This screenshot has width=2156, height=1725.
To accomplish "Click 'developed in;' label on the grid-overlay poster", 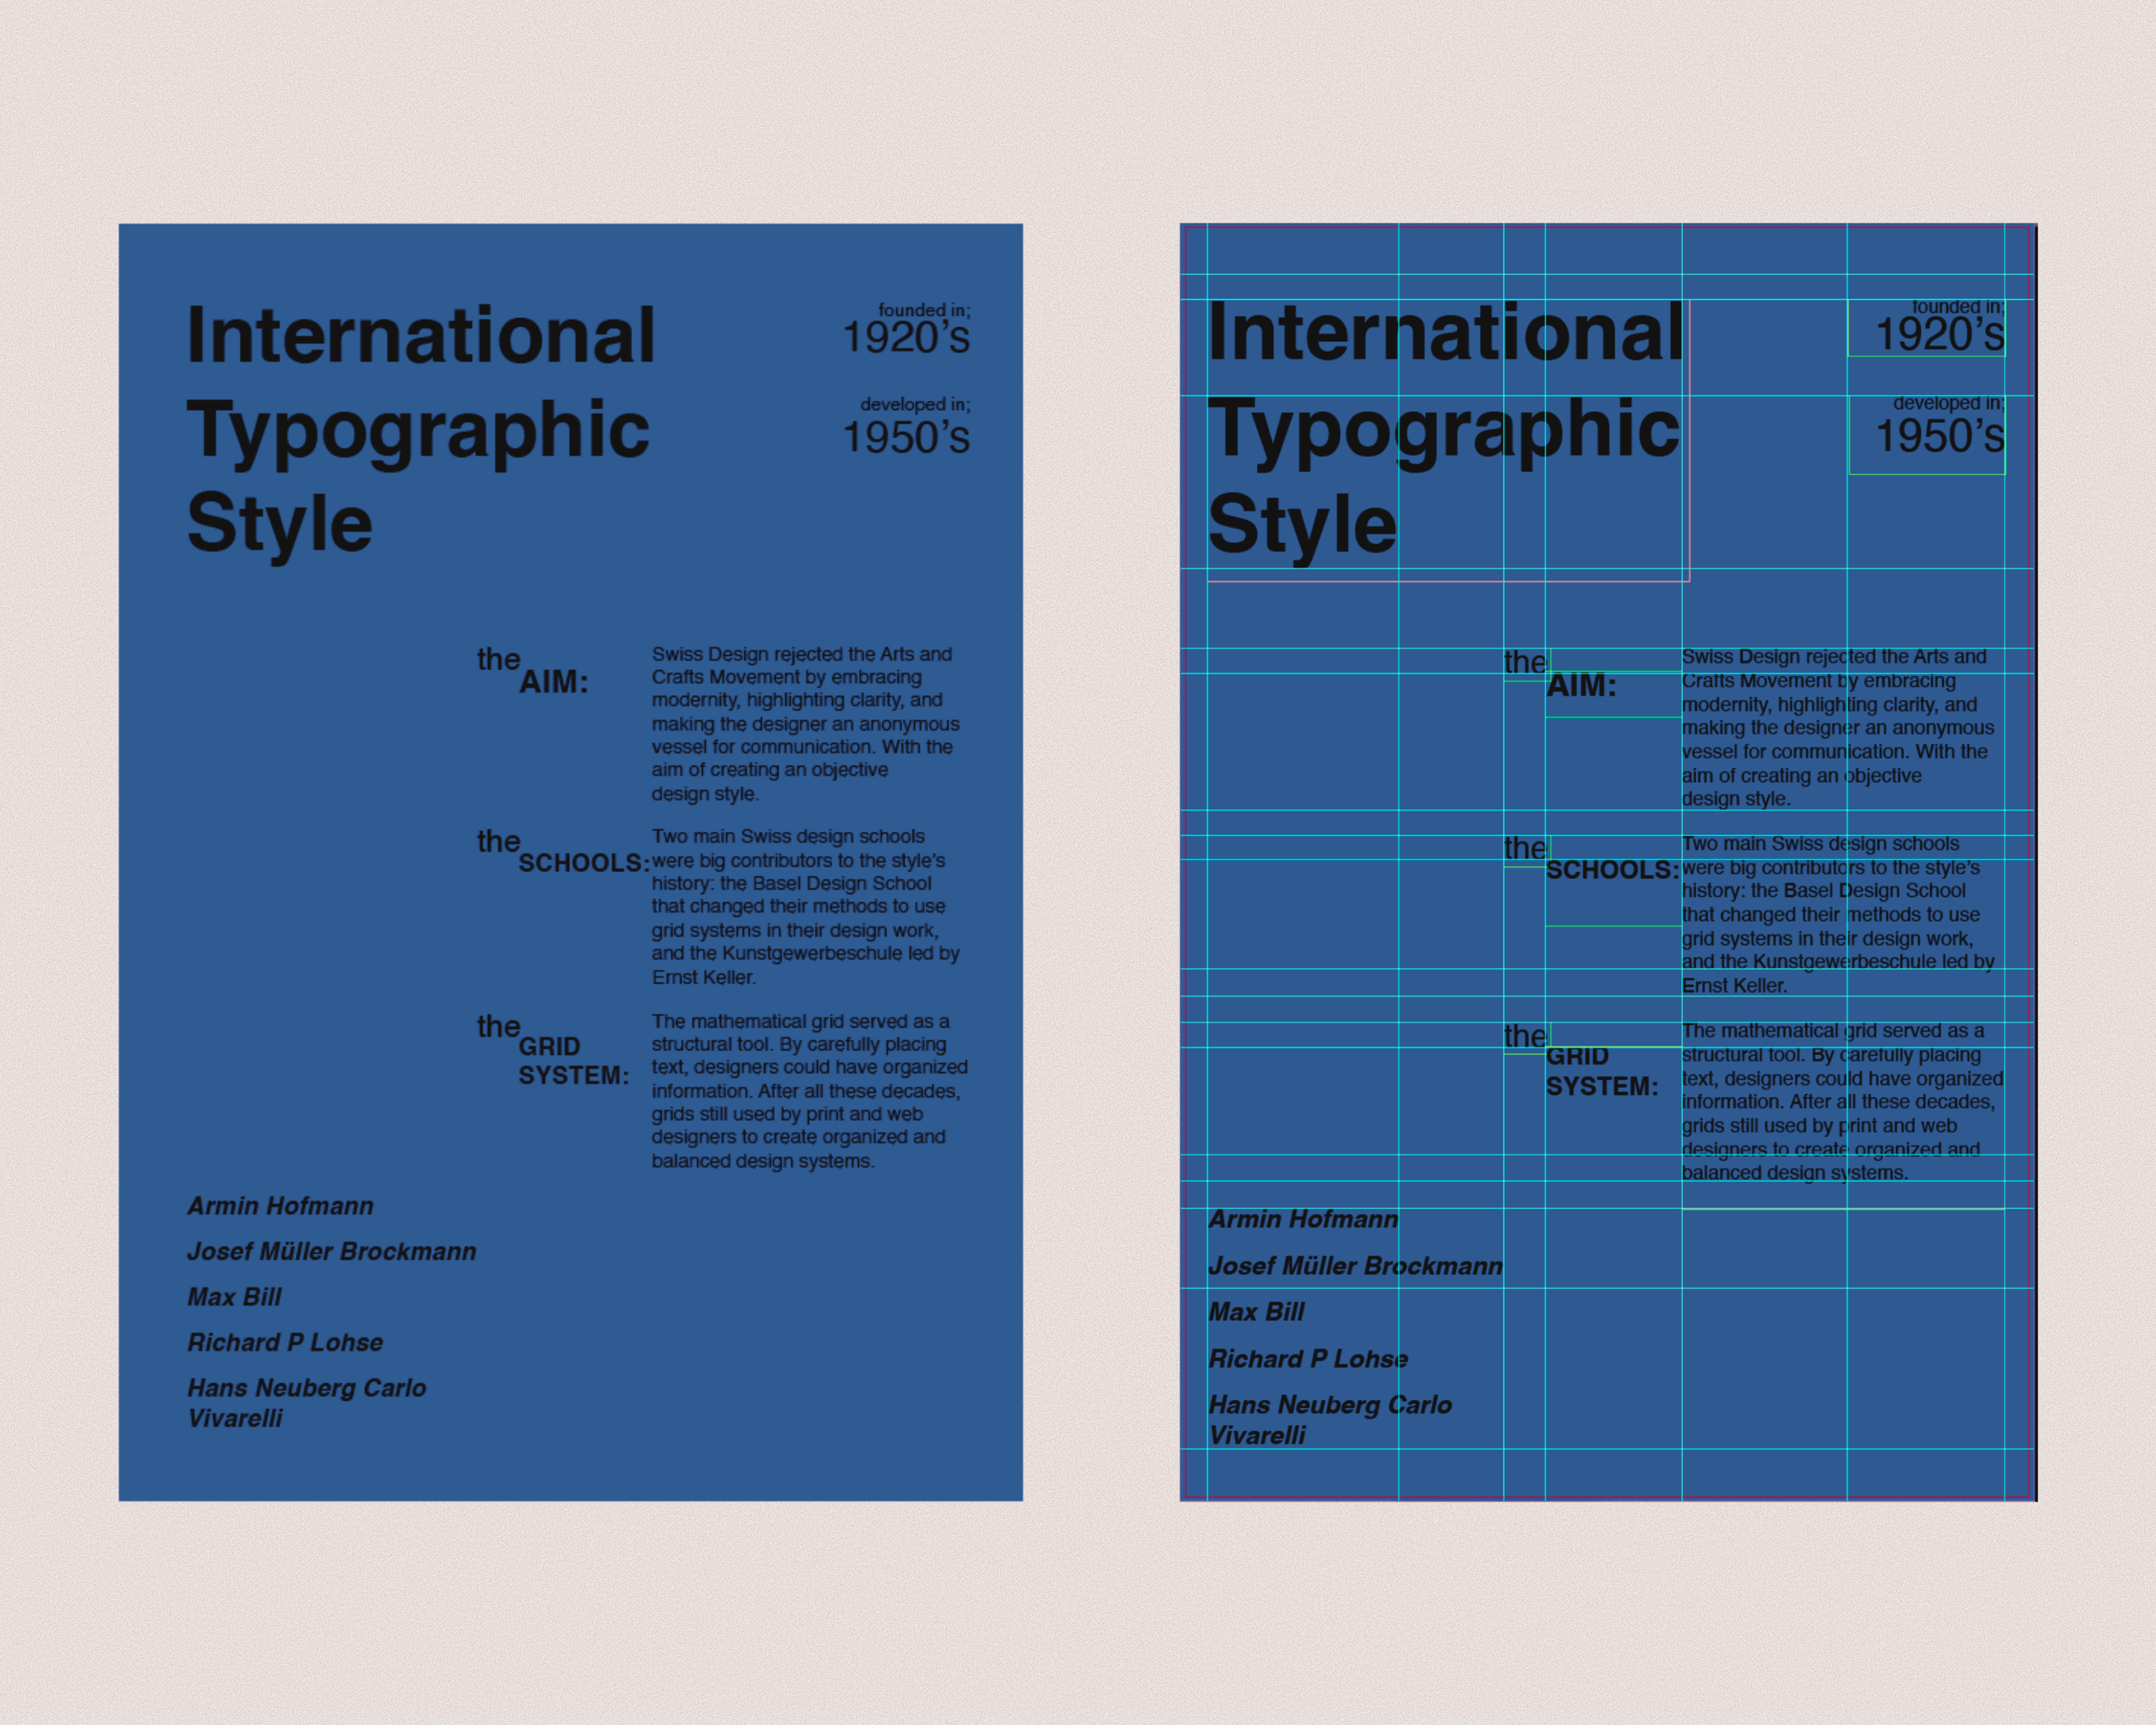I will 1949,403.
